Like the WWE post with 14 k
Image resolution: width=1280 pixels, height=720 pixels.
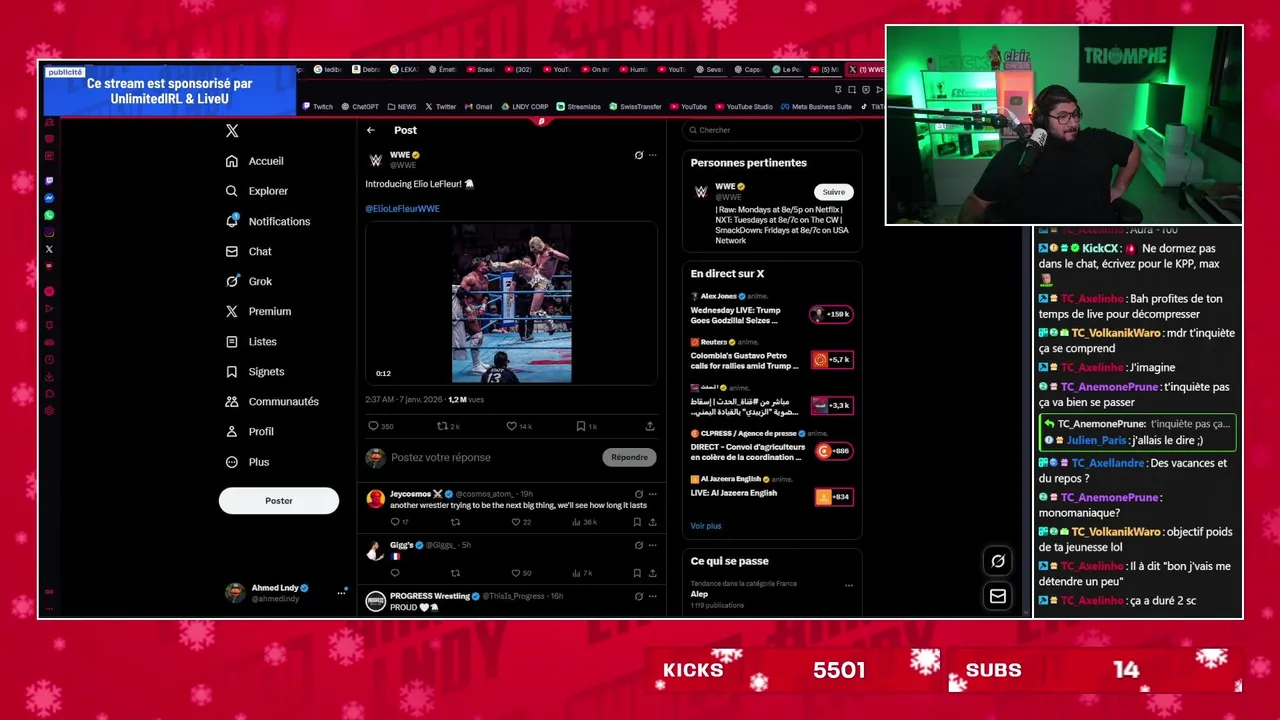(x=518, y=426)
